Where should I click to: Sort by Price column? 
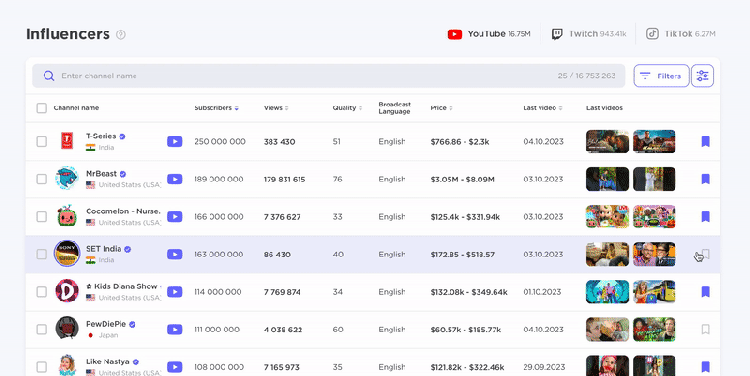pyautogui.click(x=441, y=108)
